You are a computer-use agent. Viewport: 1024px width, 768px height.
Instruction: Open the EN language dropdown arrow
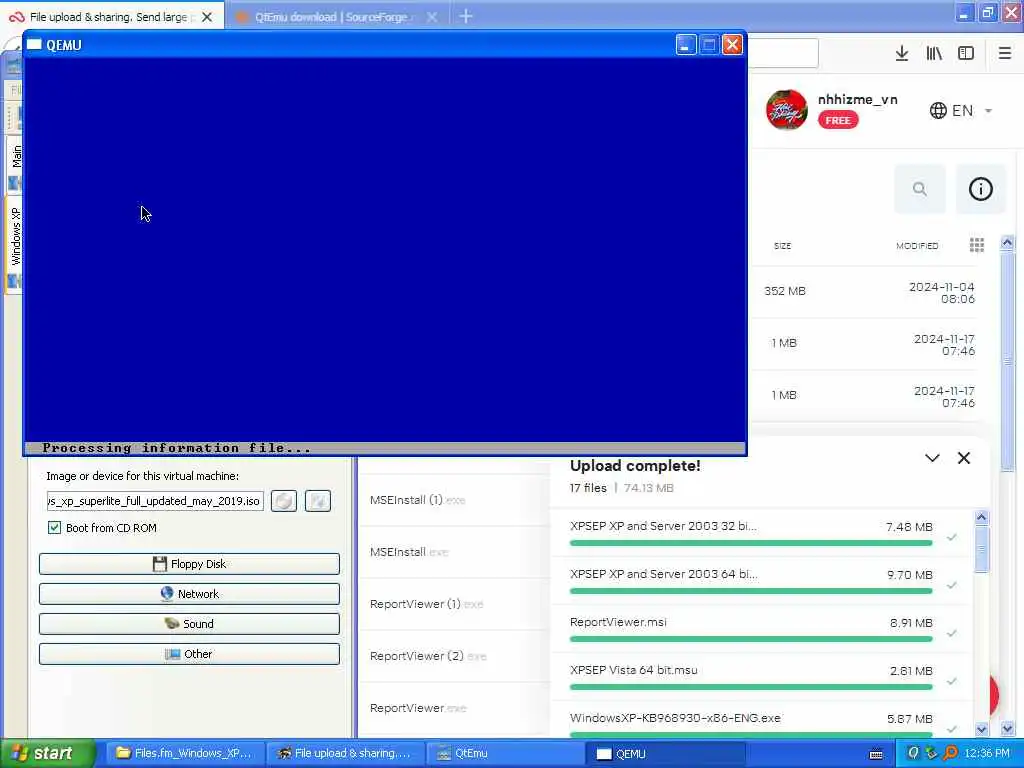988,111
